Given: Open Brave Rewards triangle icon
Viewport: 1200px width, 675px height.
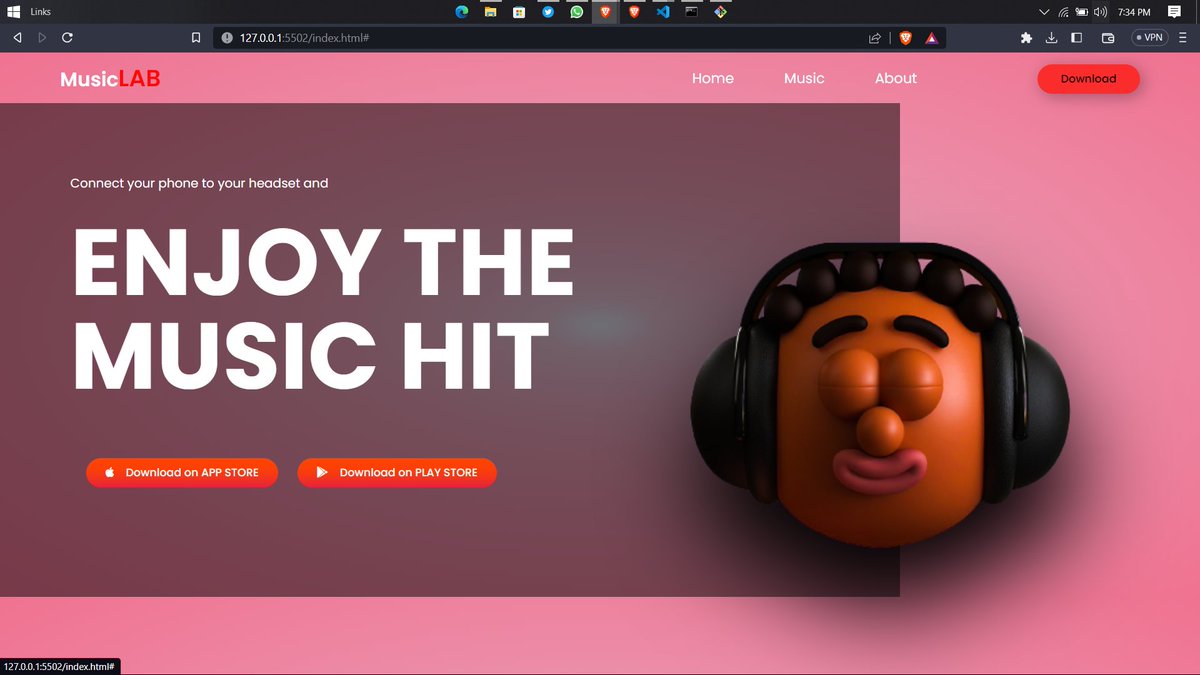Looking at the screenshot, I should tap(930, 37).
